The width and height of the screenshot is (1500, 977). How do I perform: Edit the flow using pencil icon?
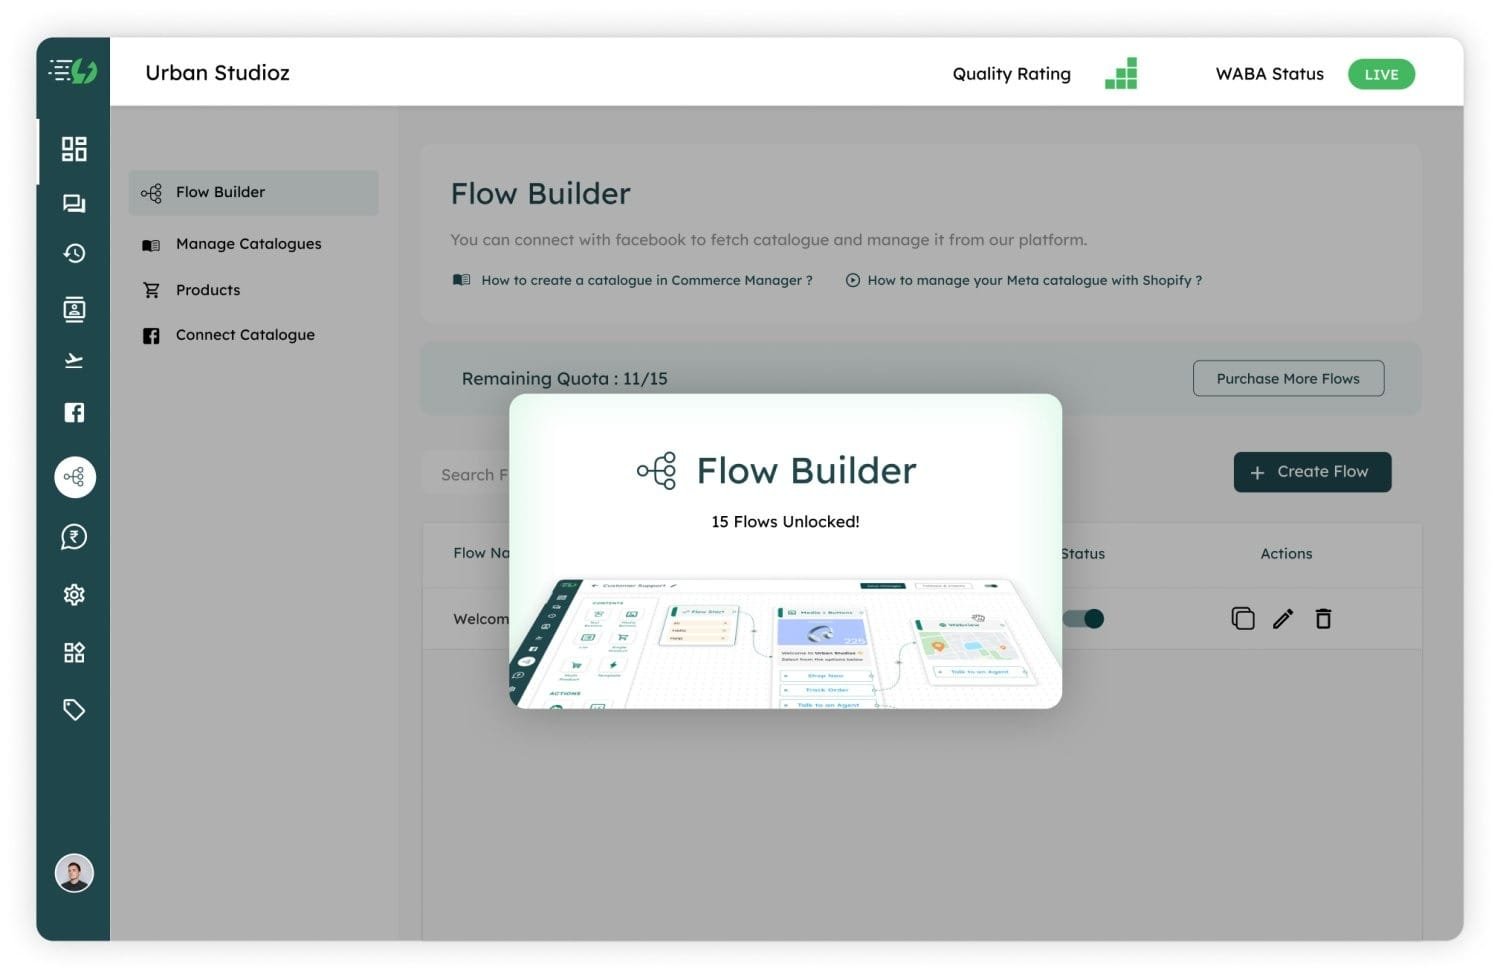click(x=1283, y=619)
